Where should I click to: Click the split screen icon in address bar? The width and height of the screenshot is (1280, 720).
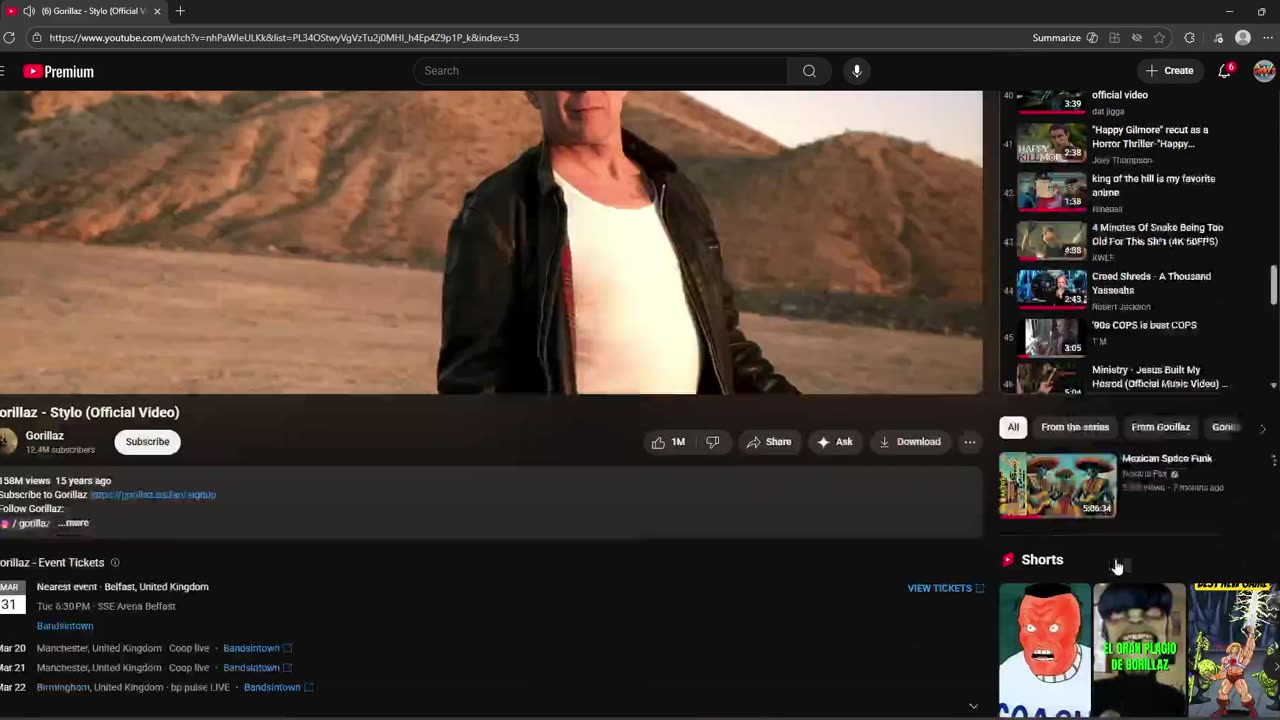click(x=1115, y=38)
